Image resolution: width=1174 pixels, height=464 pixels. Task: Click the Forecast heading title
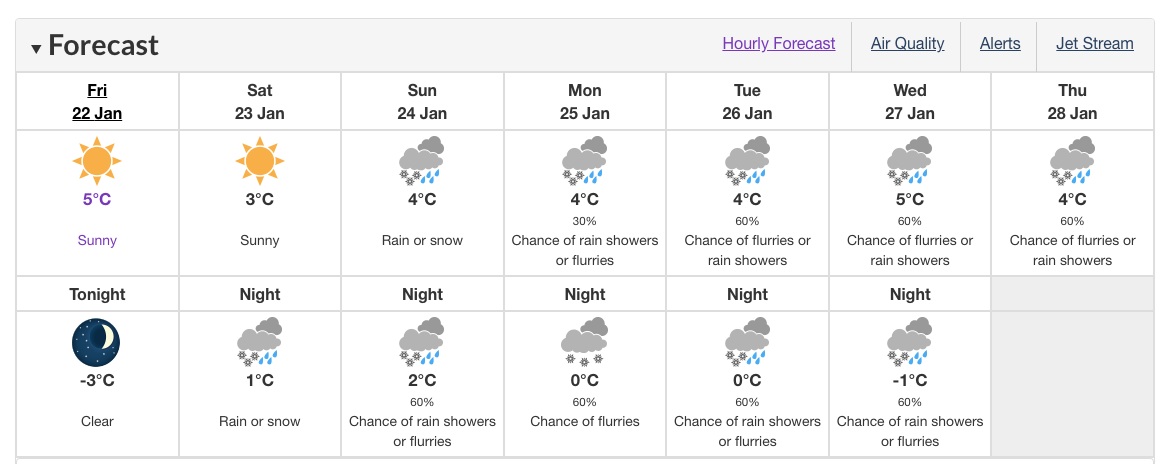click(x=103, y=46)
